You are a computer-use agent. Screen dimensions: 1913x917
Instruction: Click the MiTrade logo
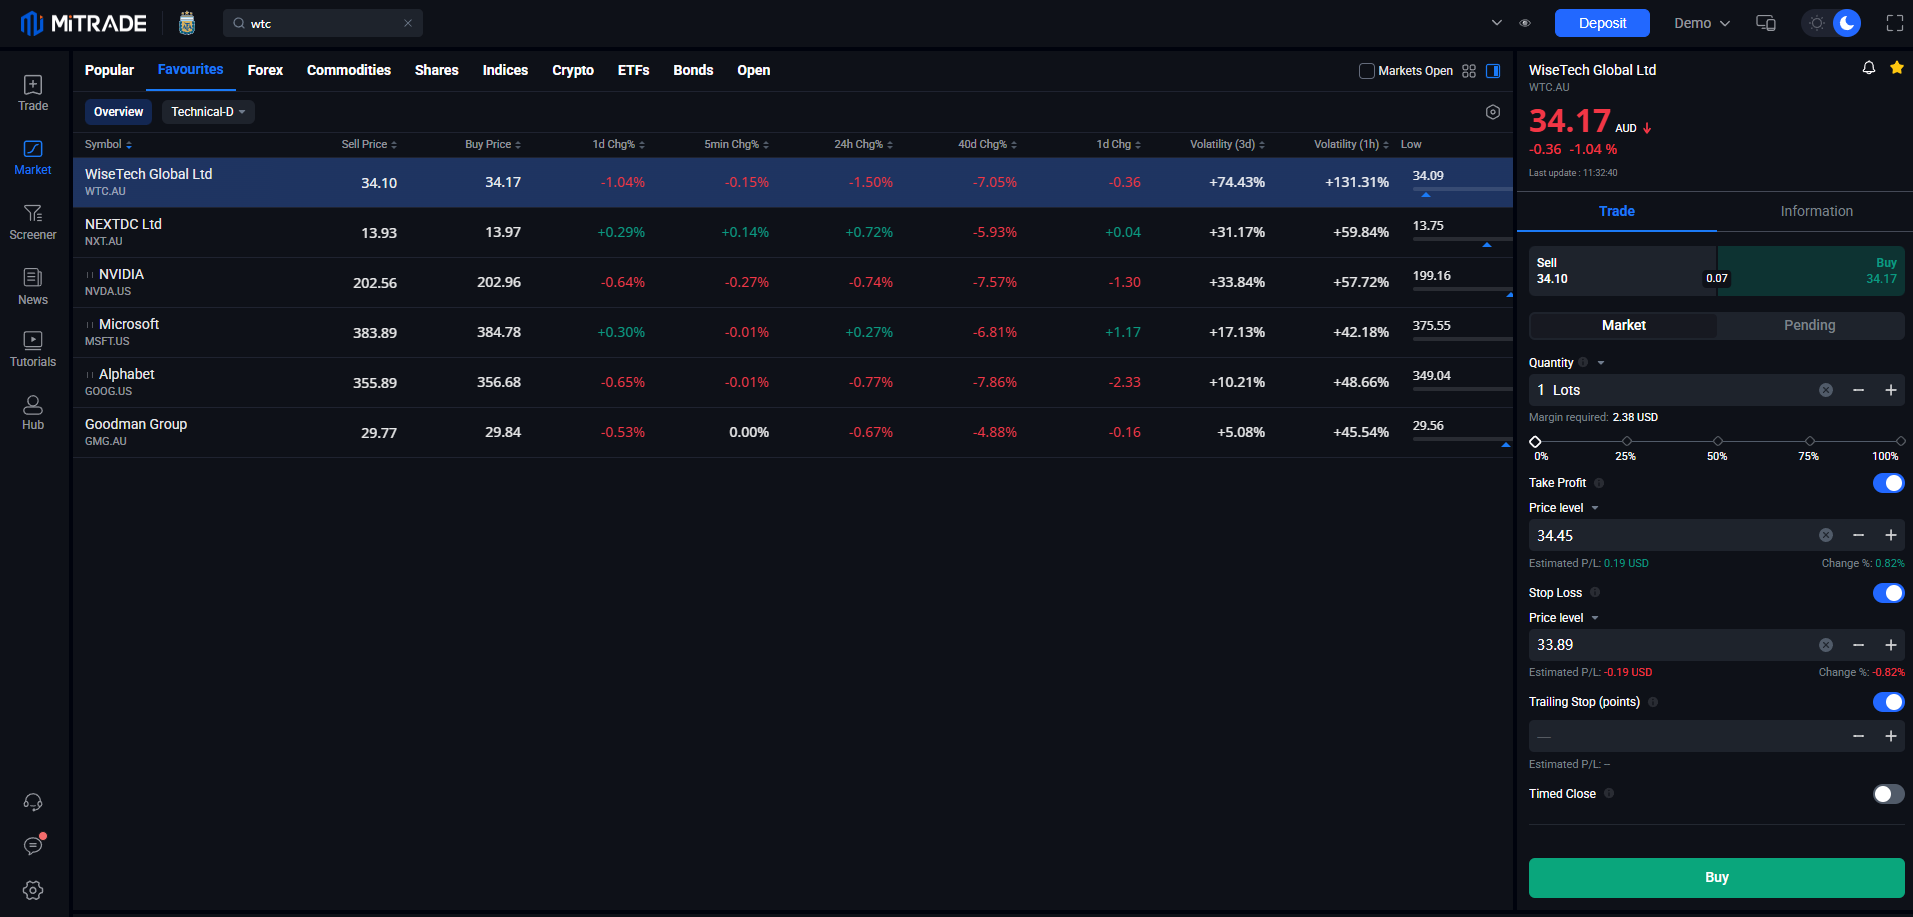(84, 23)
